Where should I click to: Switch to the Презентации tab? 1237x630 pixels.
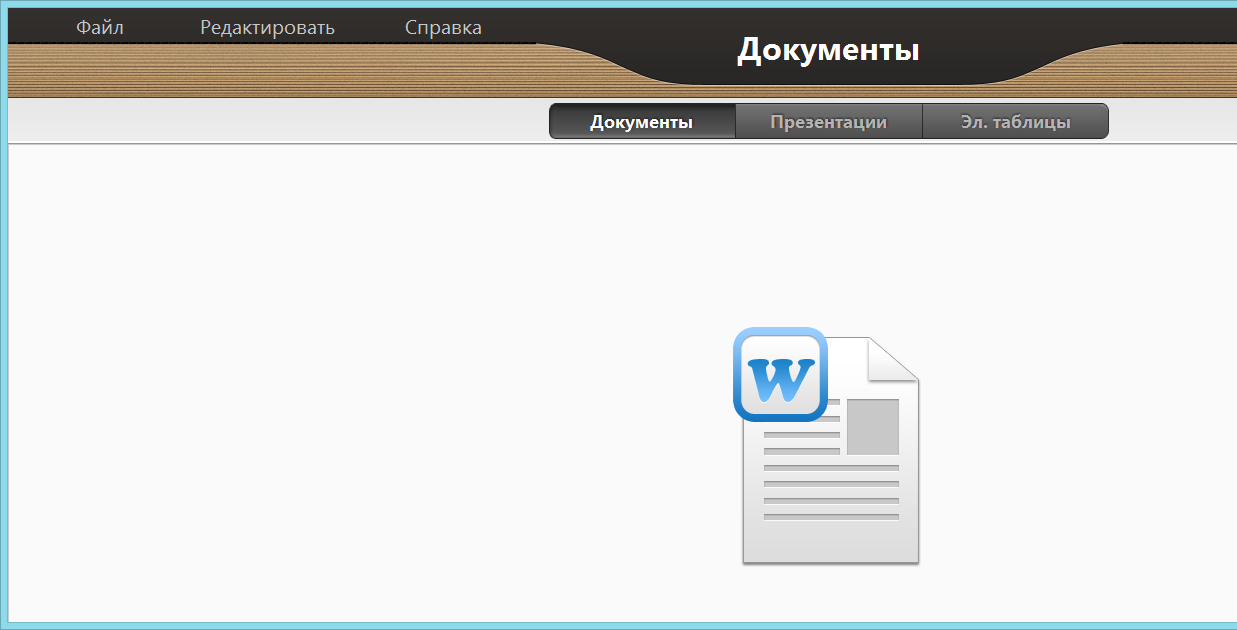point(828,122)
